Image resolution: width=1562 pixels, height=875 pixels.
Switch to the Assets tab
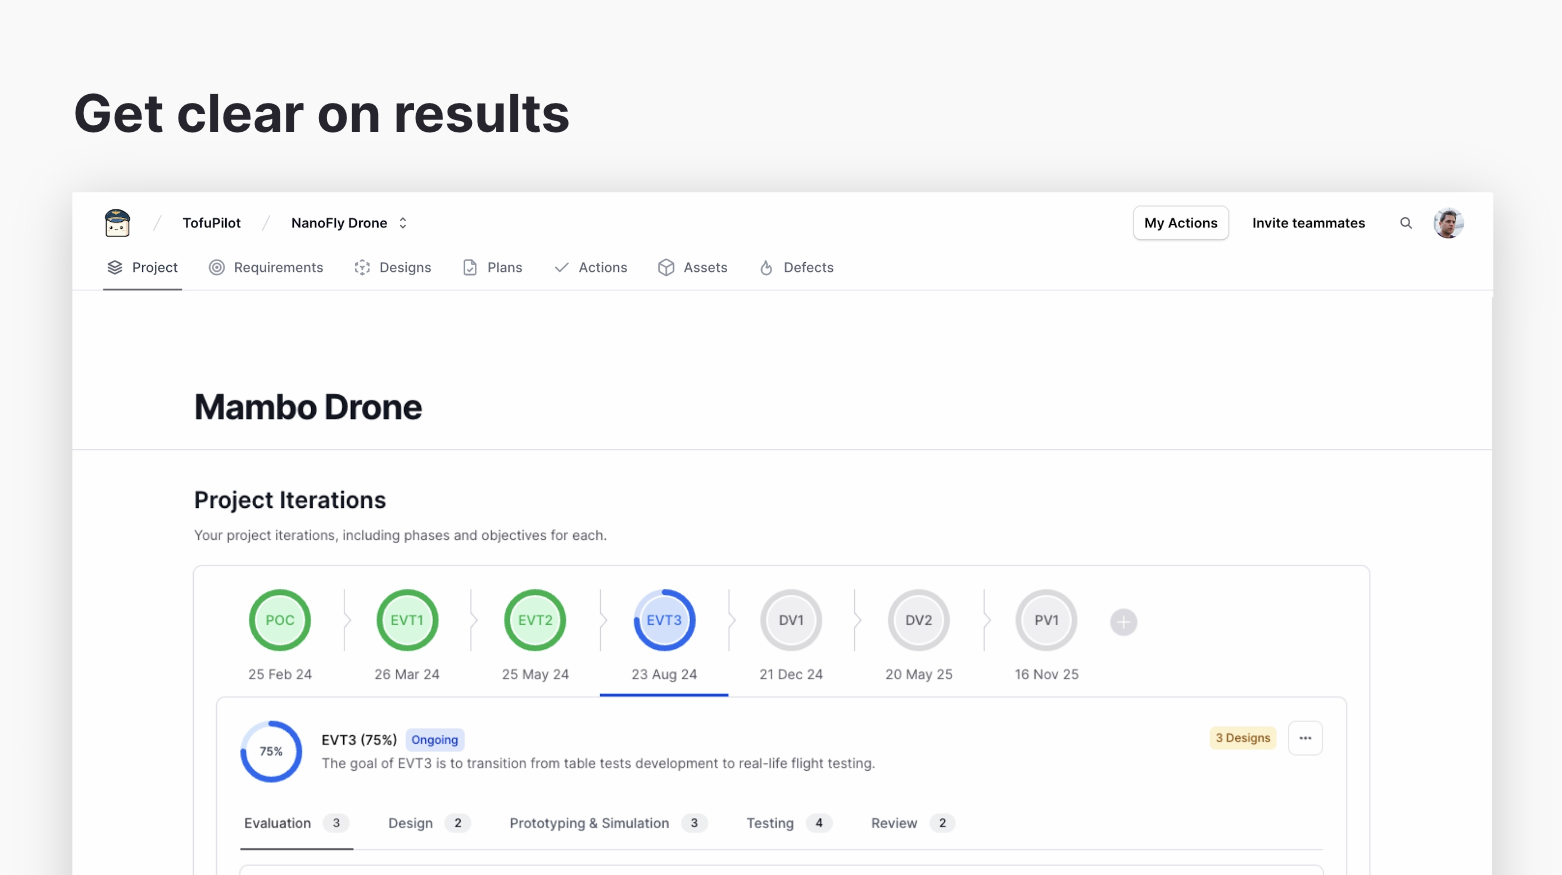(693, 267)
